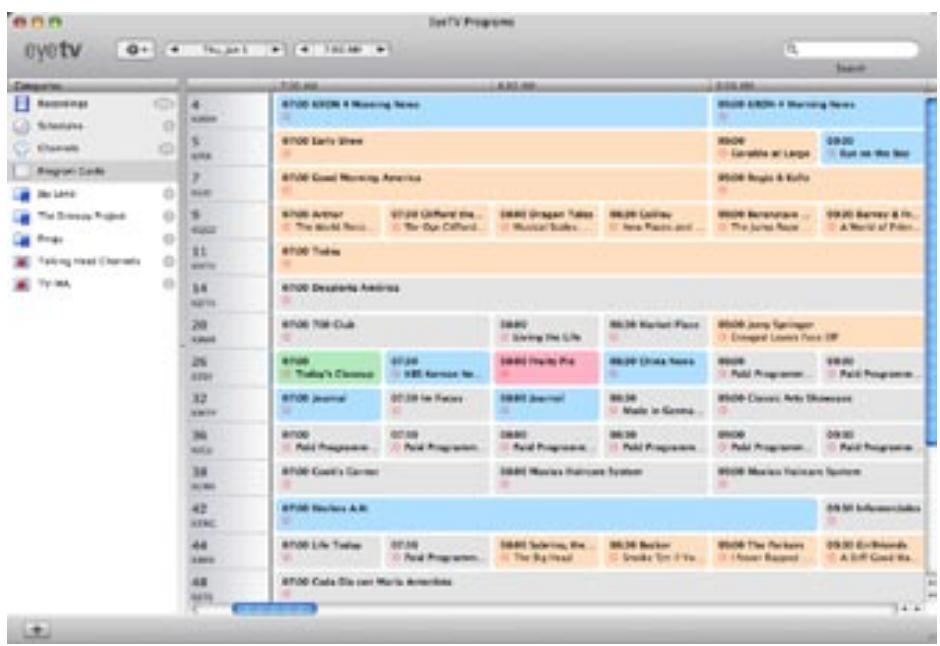This screenshot has width=940, height=646.
Task: Tick record box beside Eye on the Bay
Action: click(832, 154)
